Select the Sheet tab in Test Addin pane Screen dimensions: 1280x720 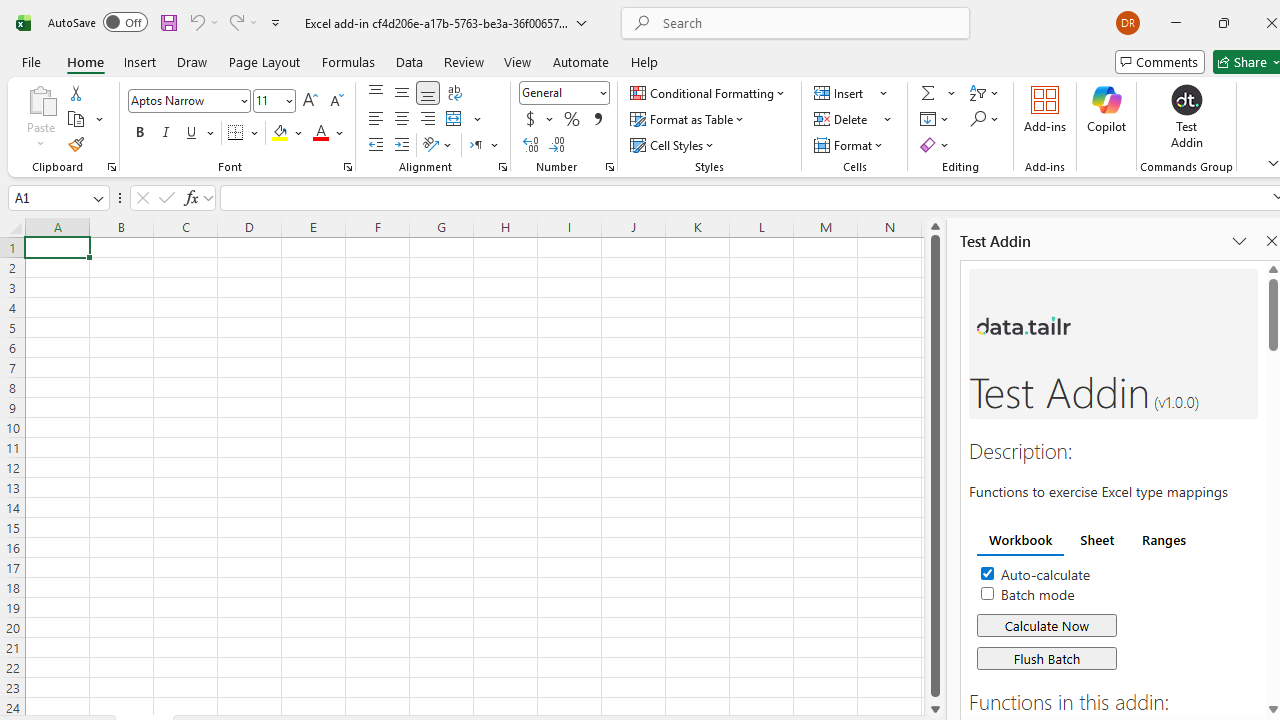click(1097, 540)
